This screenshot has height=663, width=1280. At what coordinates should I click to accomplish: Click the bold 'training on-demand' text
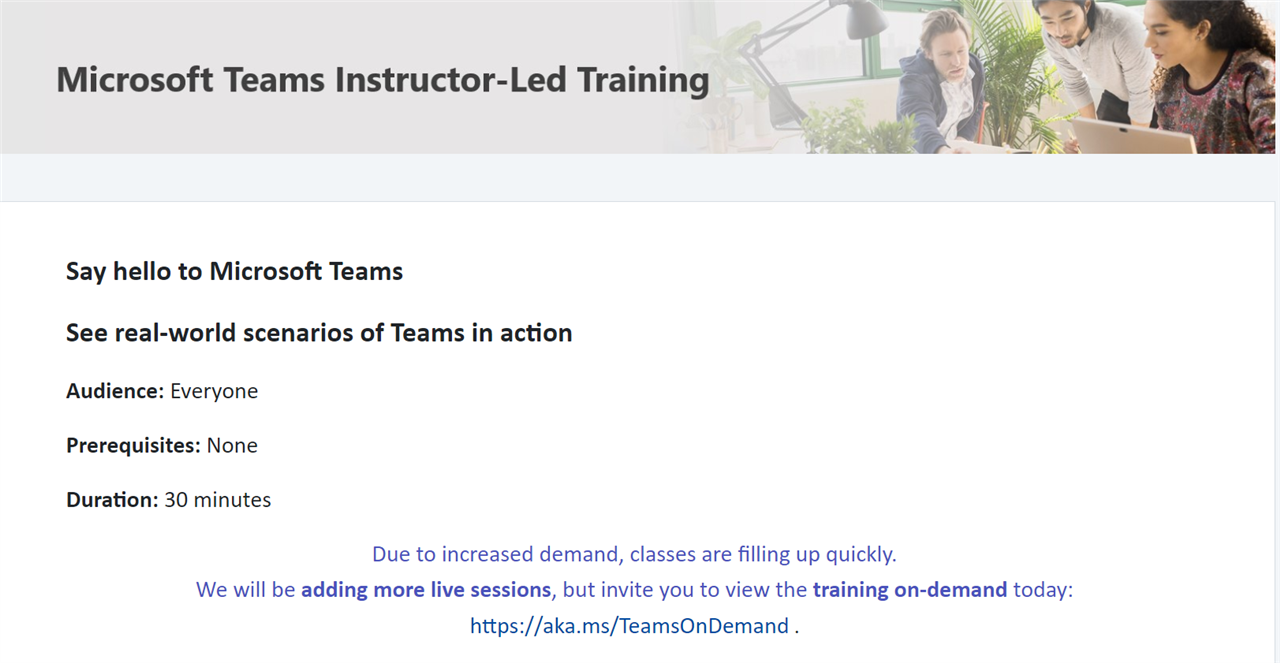(x=910, y=589)
